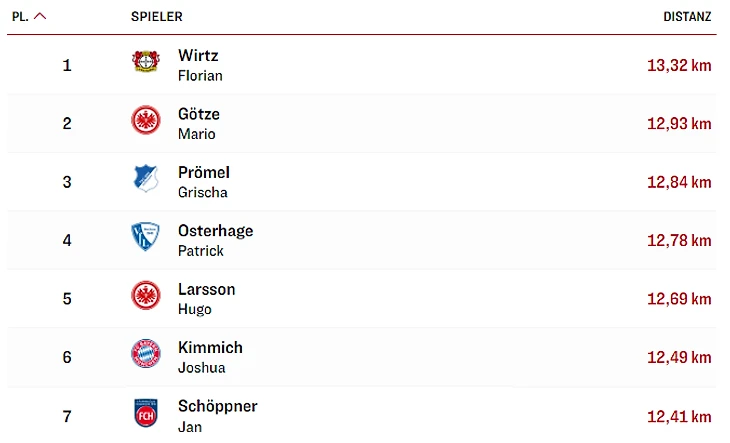Open player Larsson Hugo
The height and width of the screenshot is (443, 730).
(206, 298)
